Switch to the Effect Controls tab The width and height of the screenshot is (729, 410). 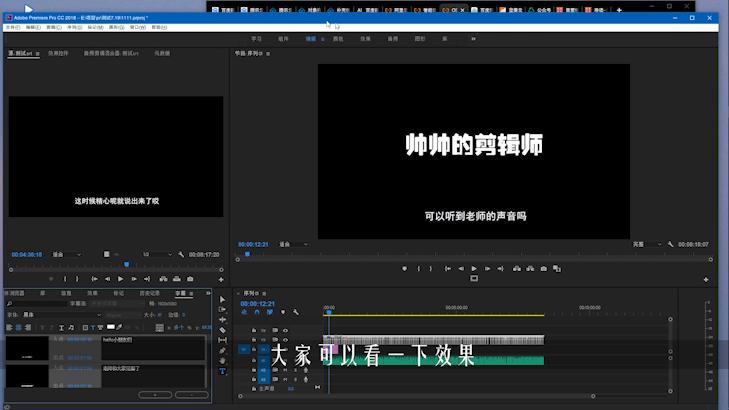click(58, 53)
